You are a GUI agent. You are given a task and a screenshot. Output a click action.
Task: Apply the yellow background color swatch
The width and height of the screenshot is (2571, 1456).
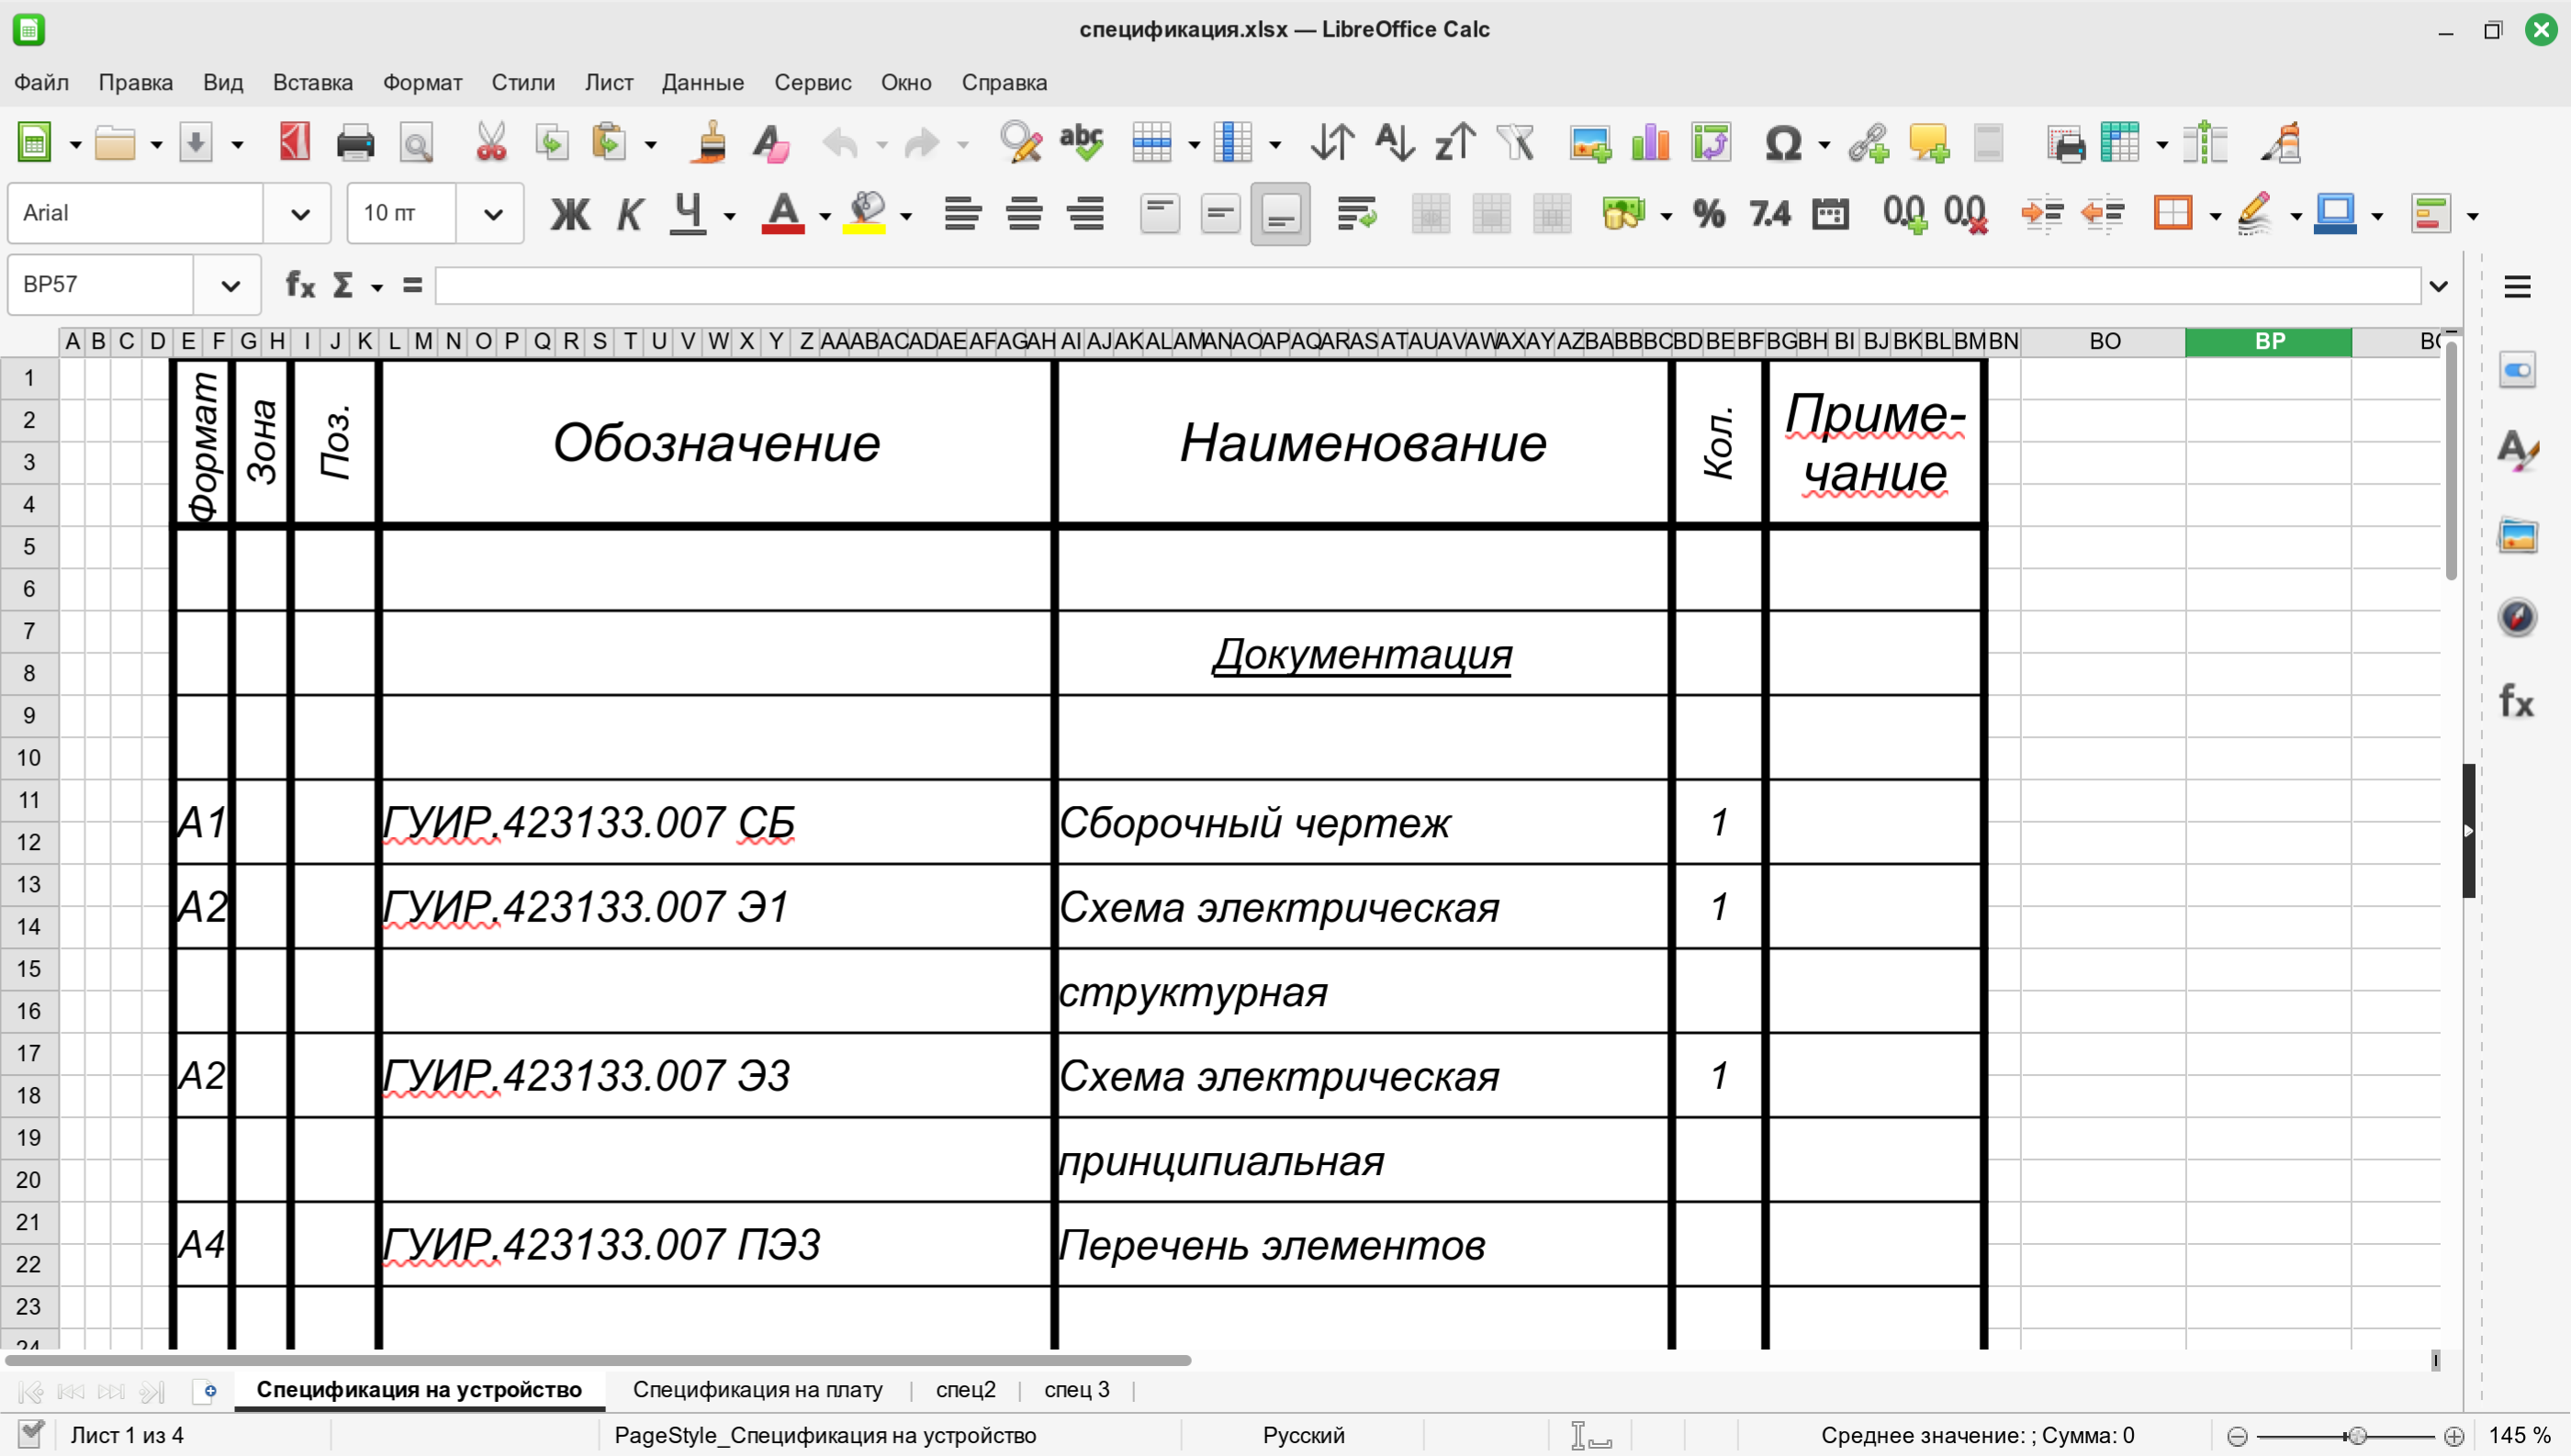pos(865,214)
